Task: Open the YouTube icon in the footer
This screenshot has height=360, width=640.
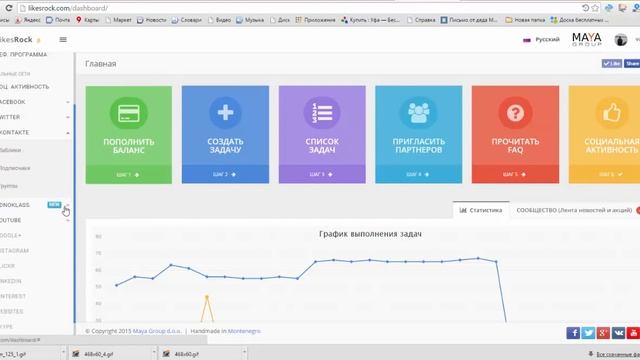Action: coord(633,333)
